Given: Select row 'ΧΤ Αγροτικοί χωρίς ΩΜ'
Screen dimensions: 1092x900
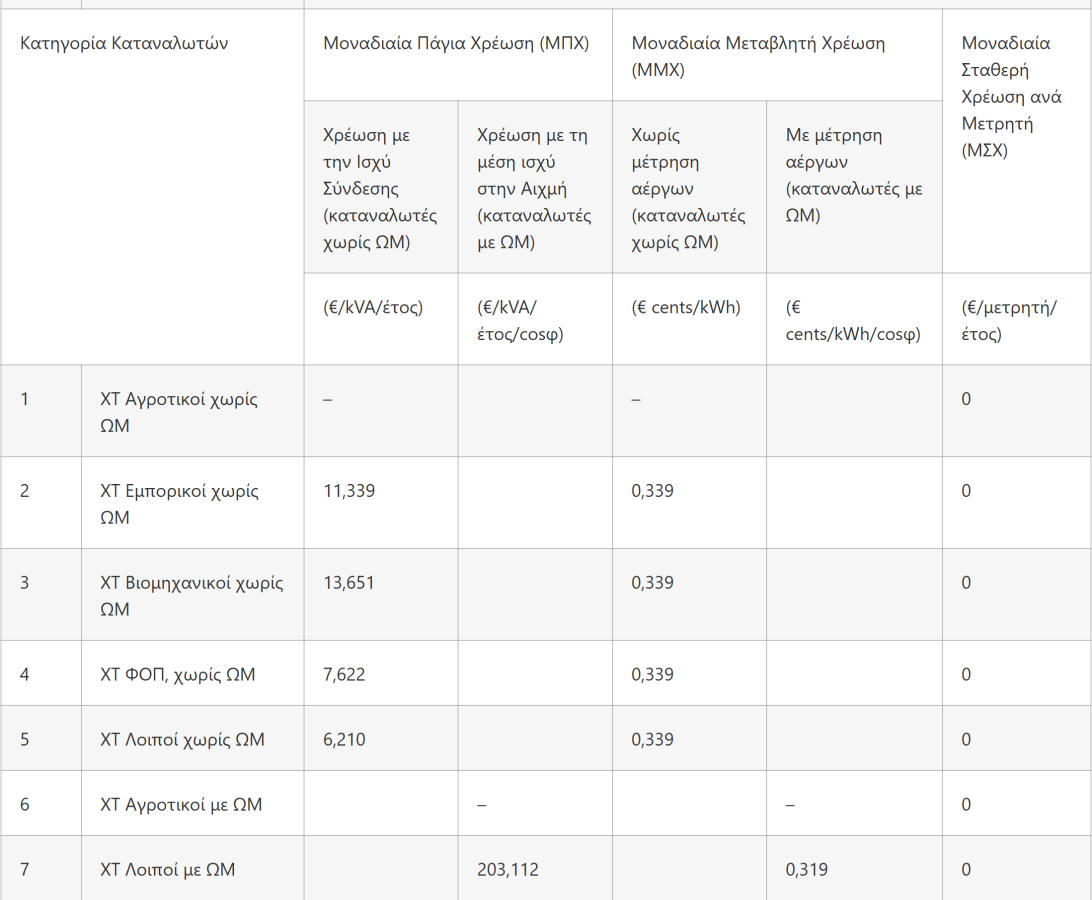Looking at the screenshot, I should (179, 412).
